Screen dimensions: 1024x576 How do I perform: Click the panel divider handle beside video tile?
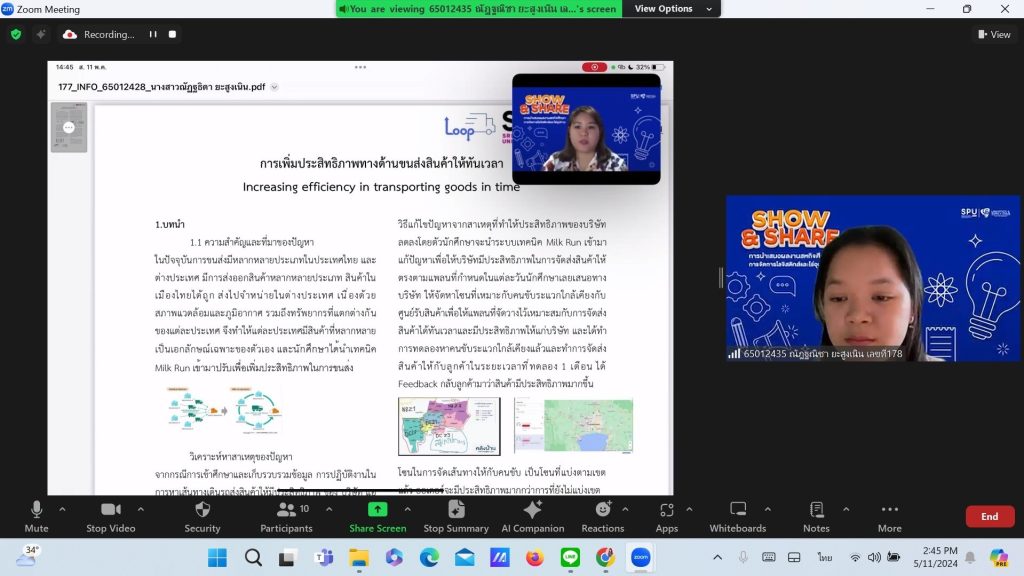click(721, 278)
